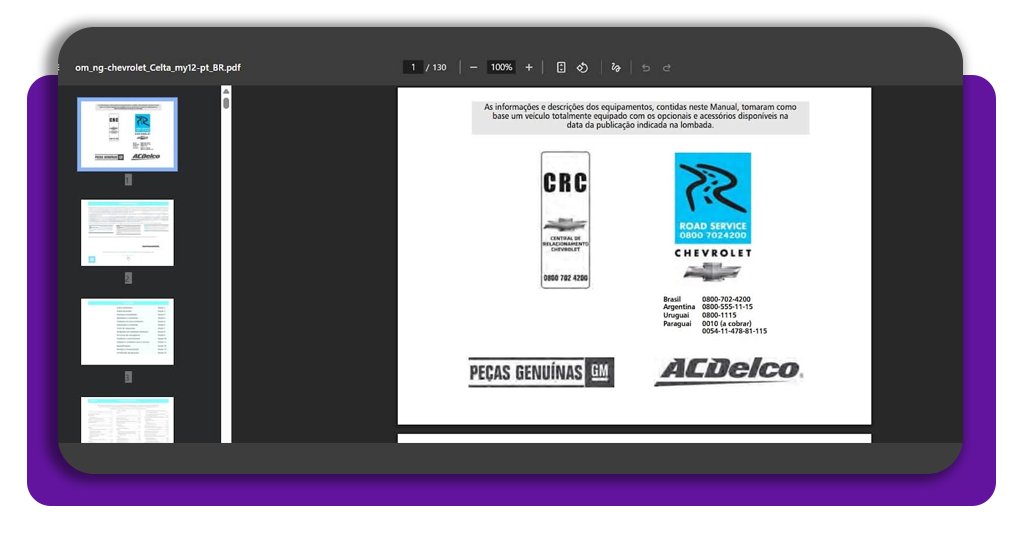Click the sidebar scrollbar up arrow
Image resolution: width=1024 pixels, height=536 pixels.
[x=226, y=91]
